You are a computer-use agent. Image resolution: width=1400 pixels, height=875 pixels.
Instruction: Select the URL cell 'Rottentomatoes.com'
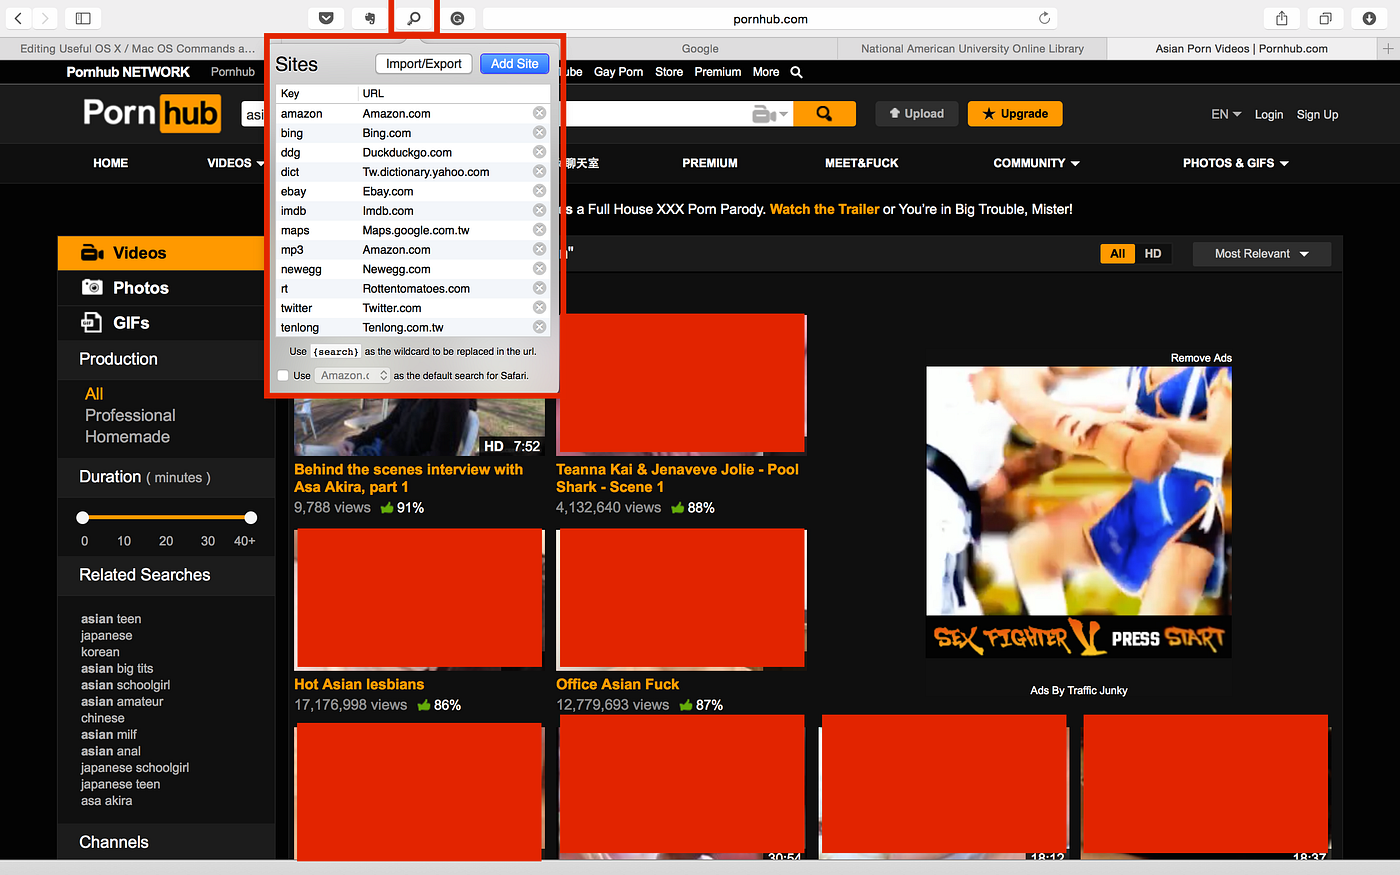416,289
